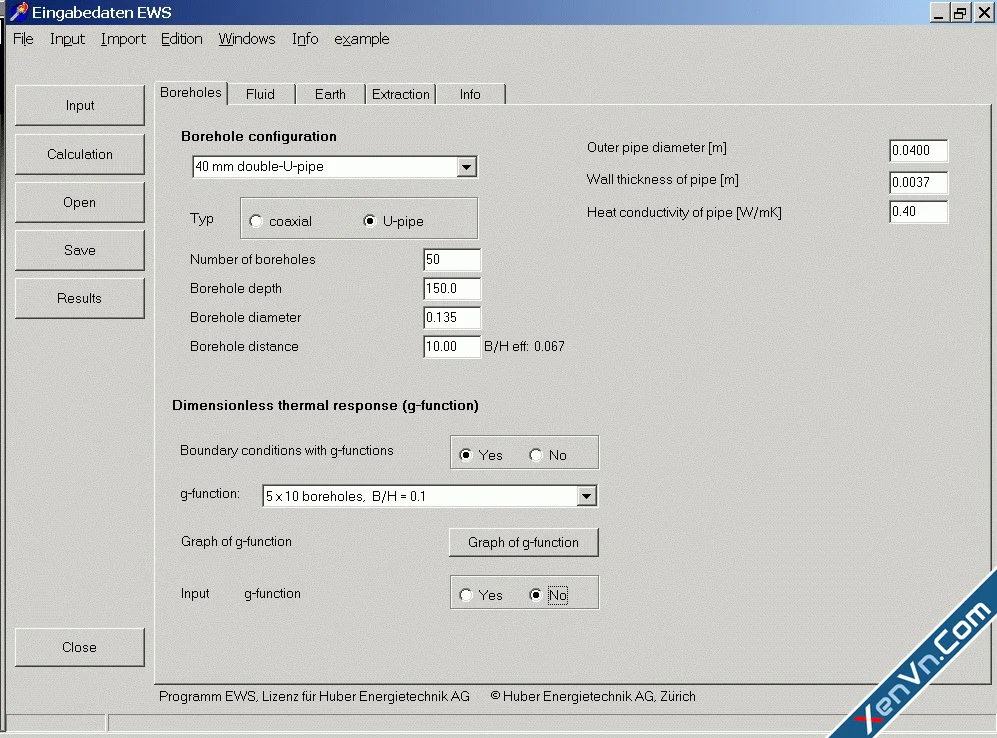Open the Windows menu
This screenshot has height=738, width=997.
coord(247,39)
